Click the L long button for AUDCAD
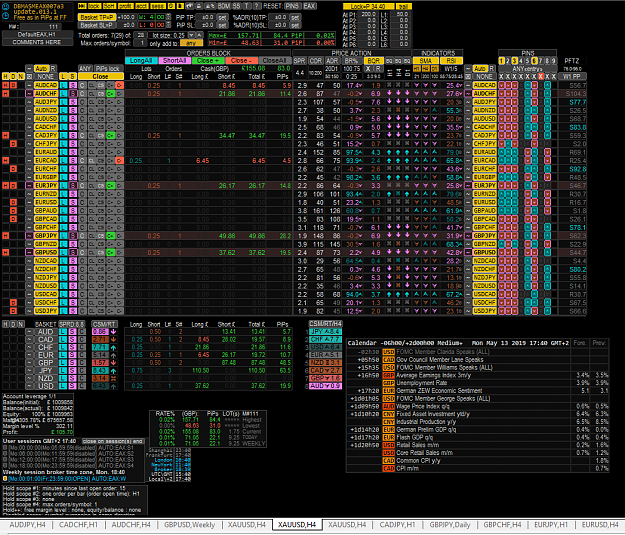The height and width of the screenshot is (535, 625). tap(63, 85)
